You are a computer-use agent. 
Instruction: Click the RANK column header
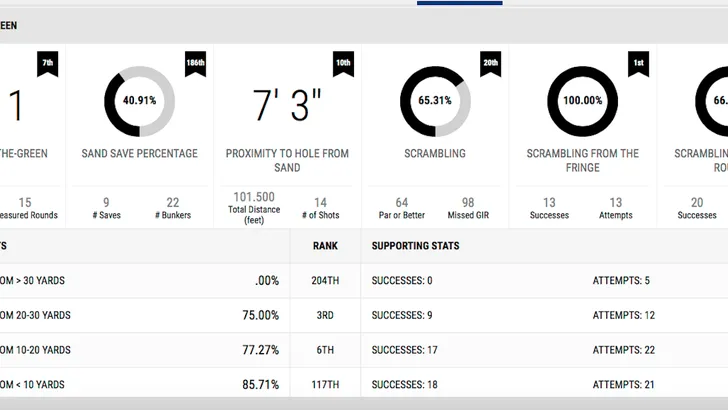325,246
